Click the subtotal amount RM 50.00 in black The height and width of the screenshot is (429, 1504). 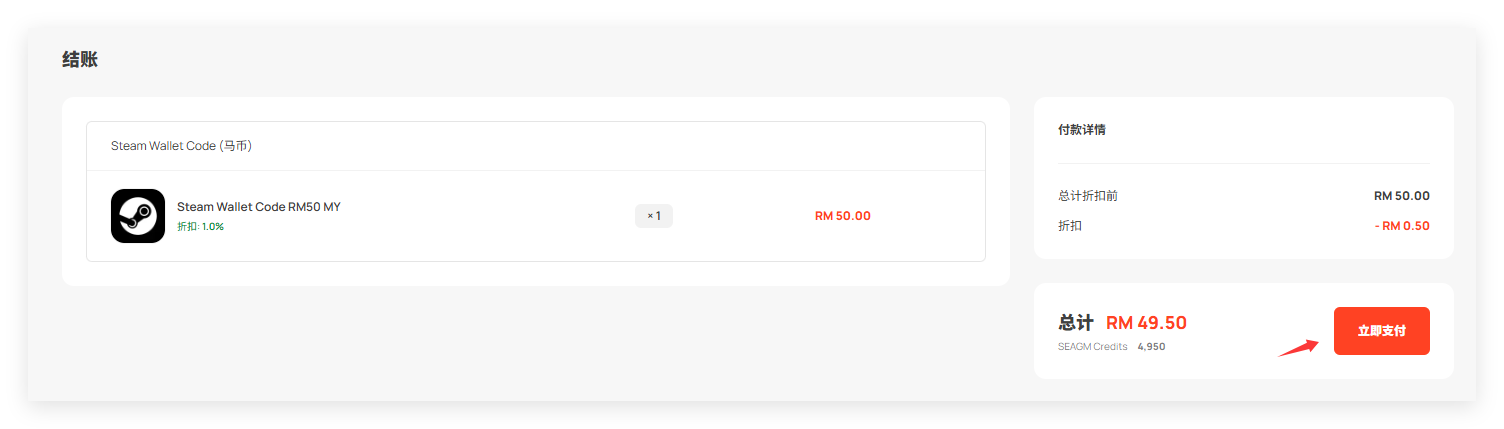pos(1402,196)
